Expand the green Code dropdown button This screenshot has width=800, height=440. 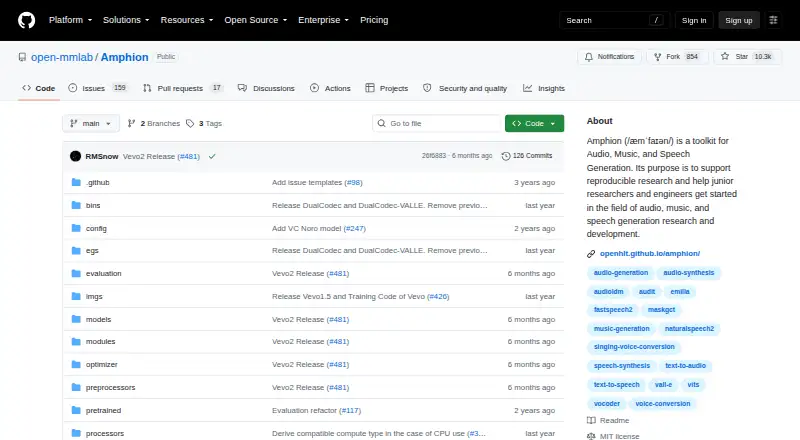(x=534, y=124)
